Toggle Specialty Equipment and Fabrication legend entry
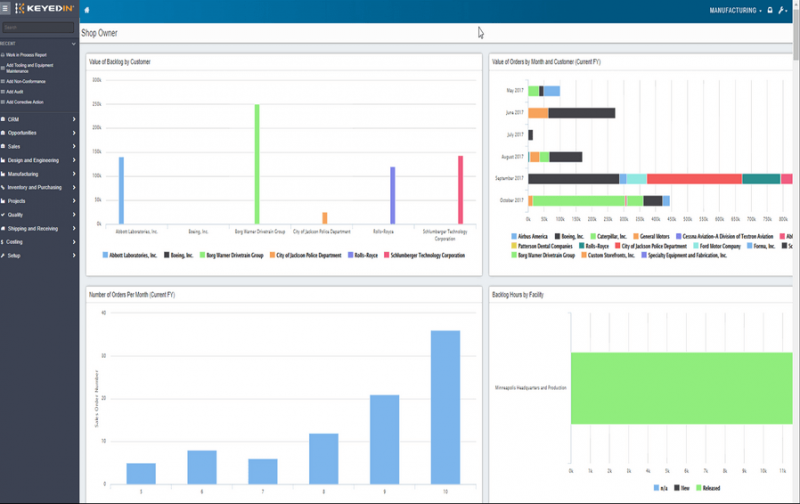 [x=684, y=255]
